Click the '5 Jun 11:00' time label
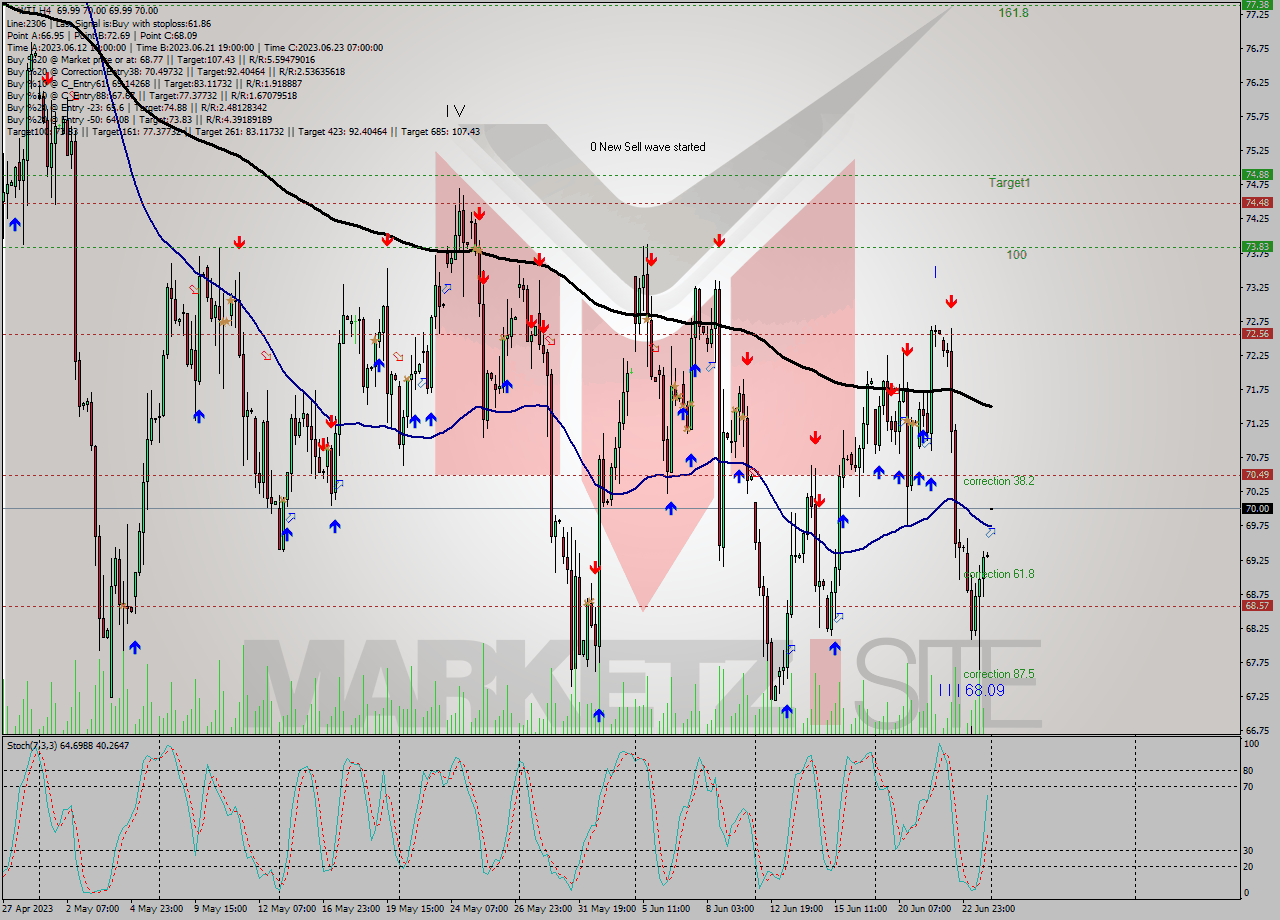 point(668,909)
